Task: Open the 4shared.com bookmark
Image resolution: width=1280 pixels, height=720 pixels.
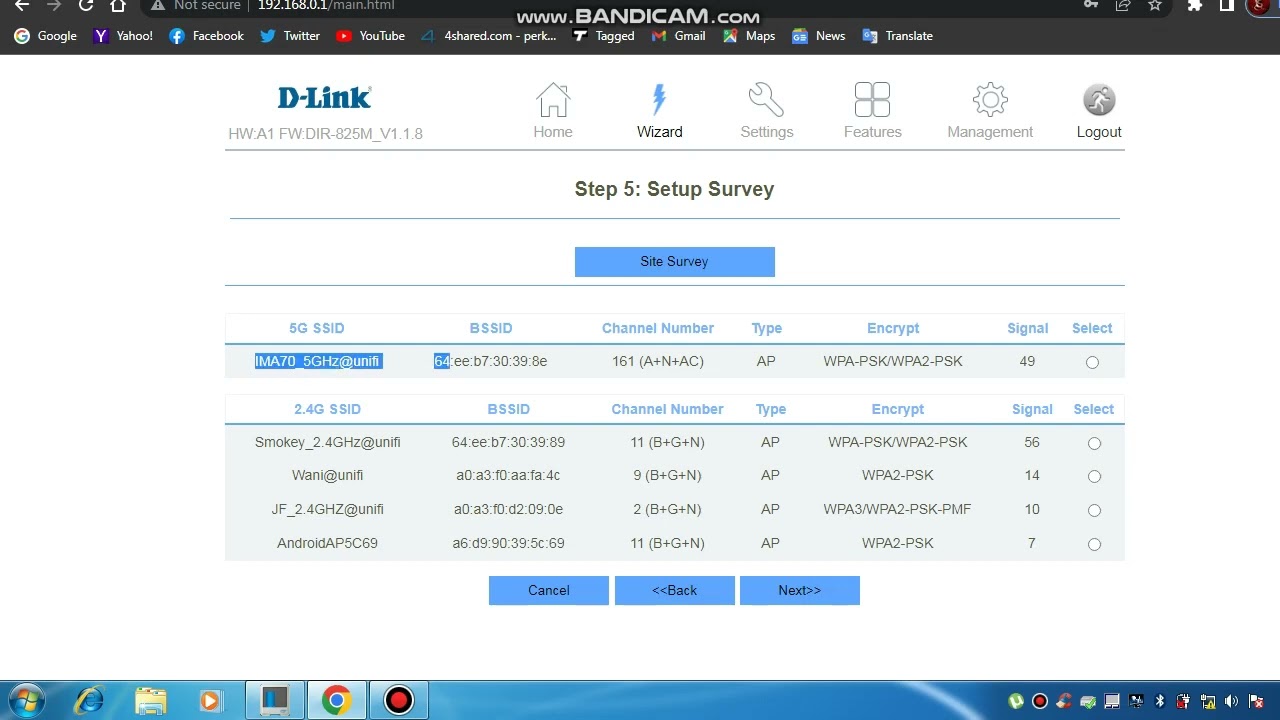Action: (x=488, y=36)
